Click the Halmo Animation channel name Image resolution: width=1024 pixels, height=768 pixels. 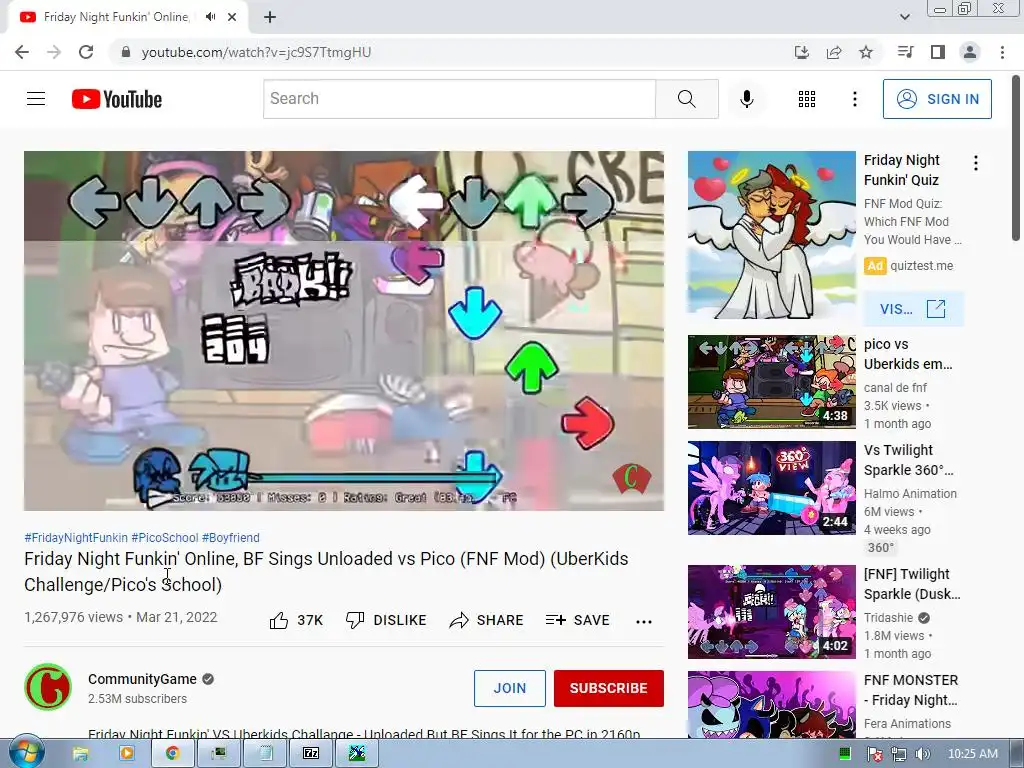point(910,494)
